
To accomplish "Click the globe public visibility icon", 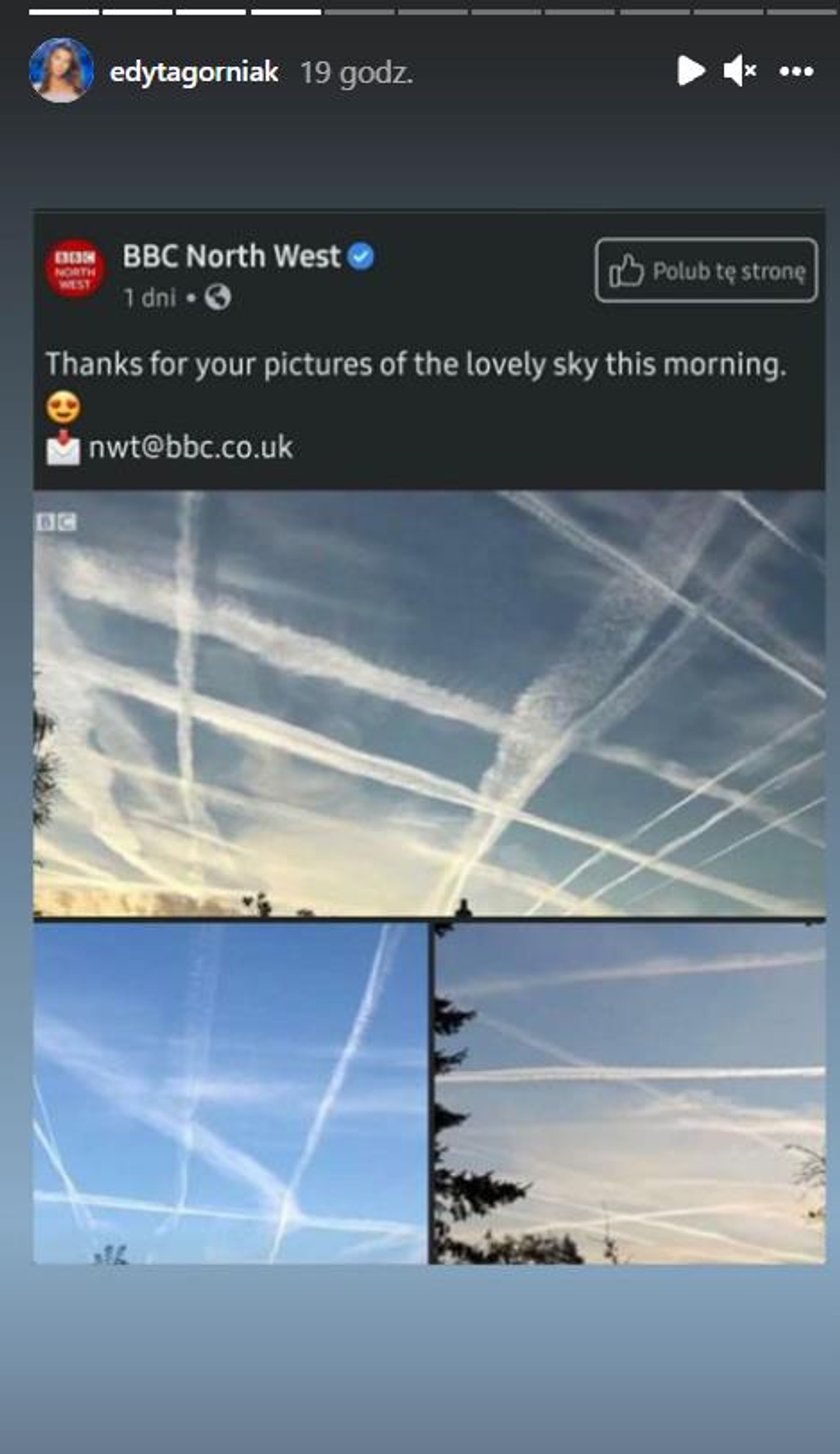I will click(x=218, y=298).
